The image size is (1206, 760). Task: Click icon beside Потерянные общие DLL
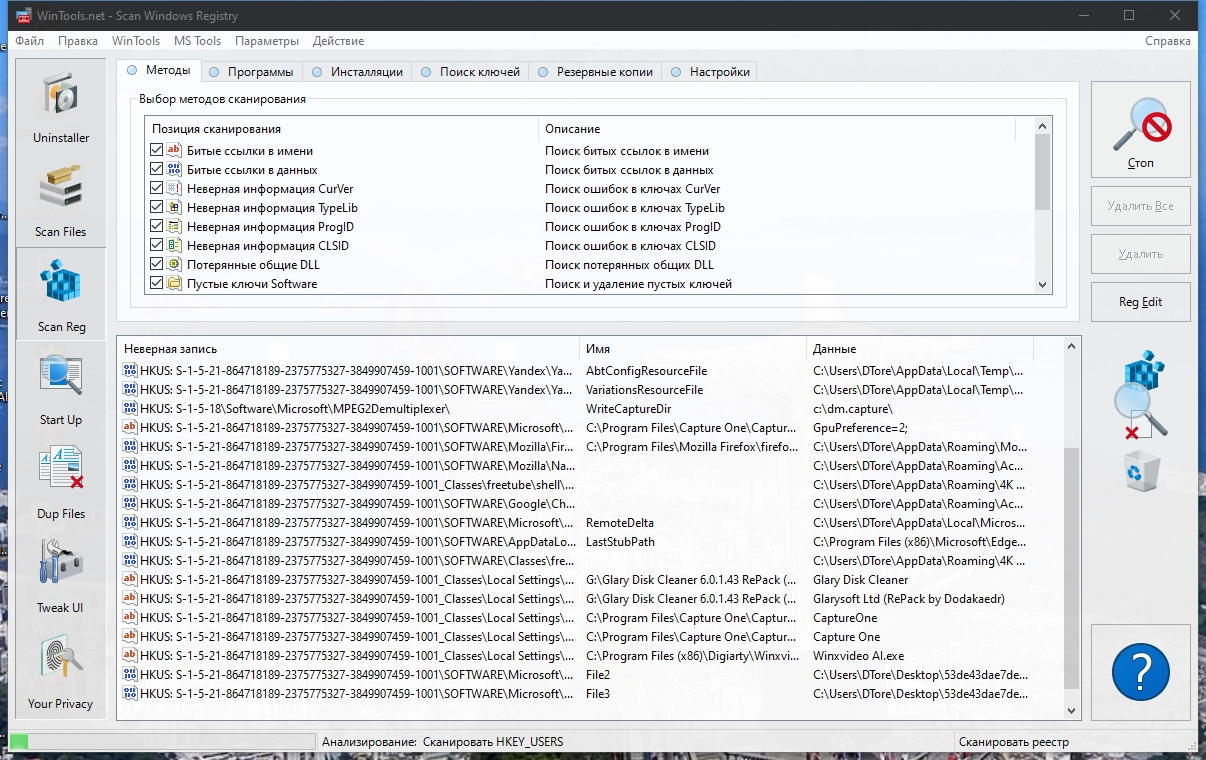click(x=173, y=265)
